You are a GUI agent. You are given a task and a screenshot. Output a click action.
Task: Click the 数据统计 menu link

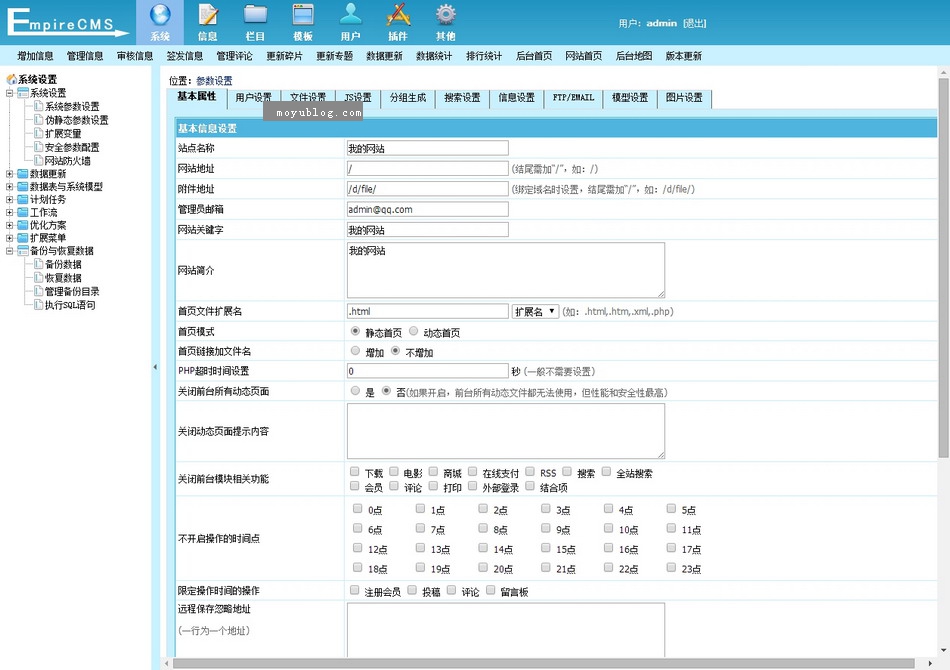[x=434, y=56]
